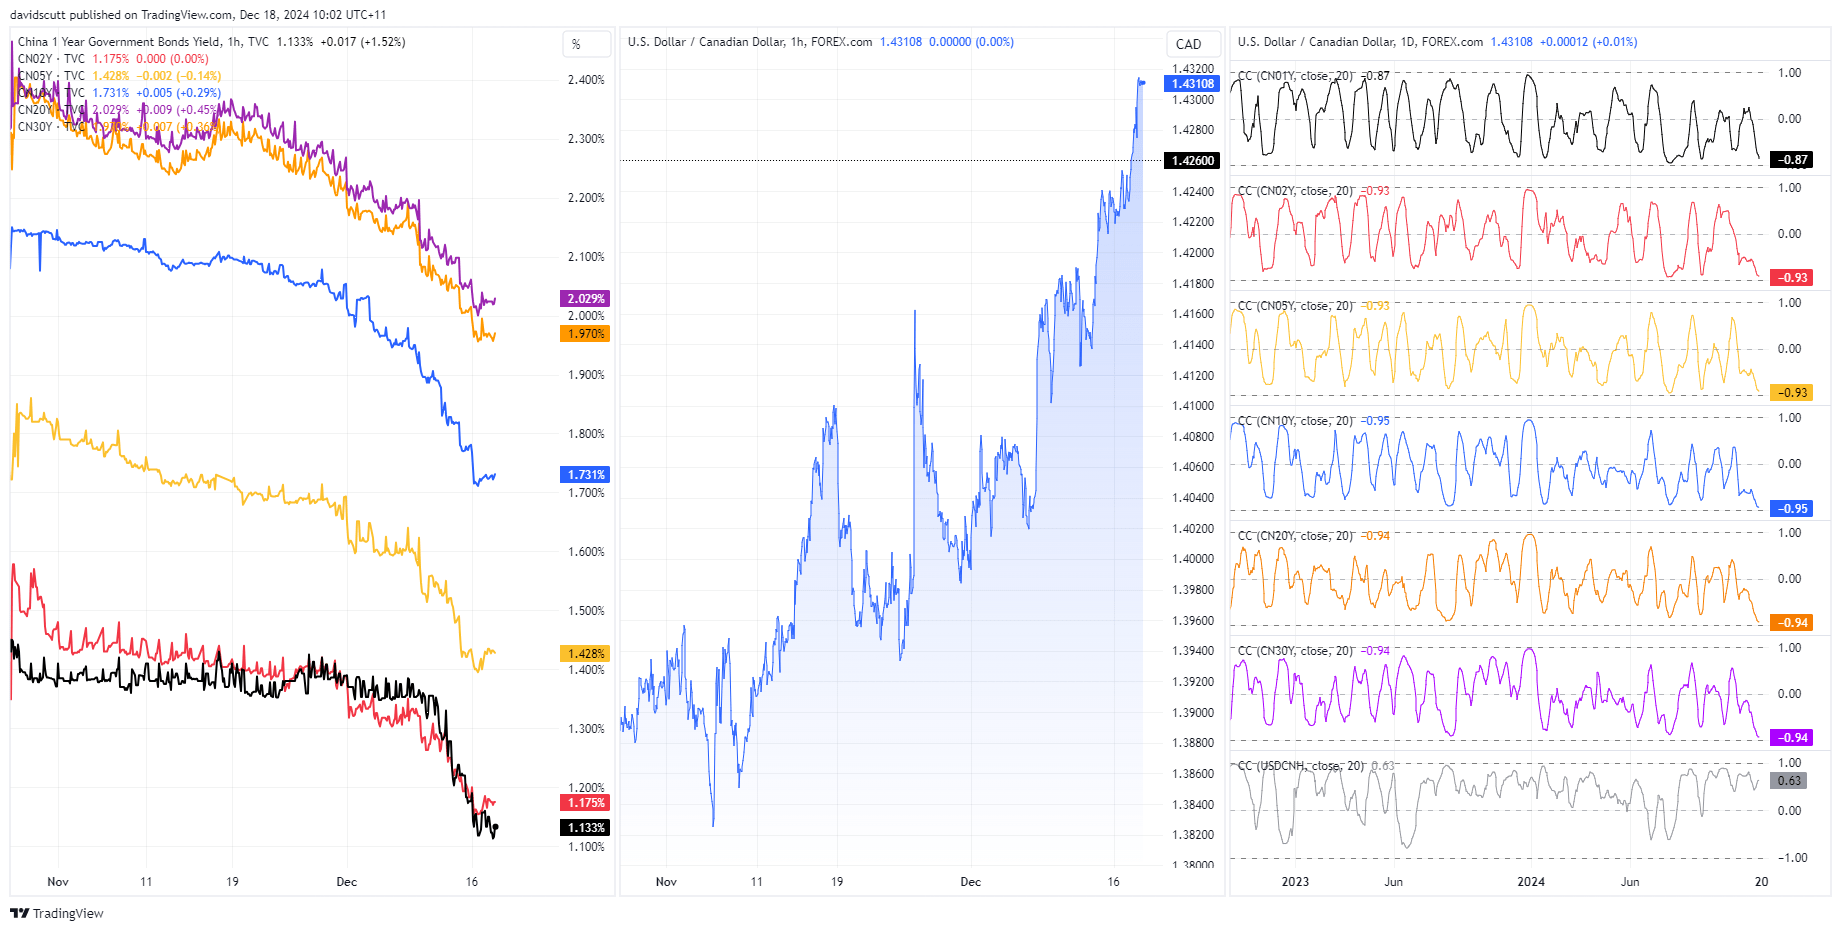Select the CN20Y · TVC legend entry

pos(51,110)
